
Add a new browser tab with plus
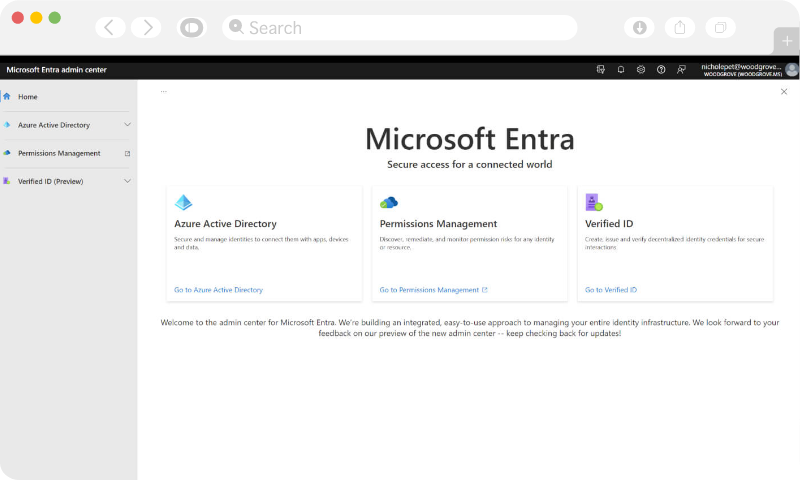[787, 41]
